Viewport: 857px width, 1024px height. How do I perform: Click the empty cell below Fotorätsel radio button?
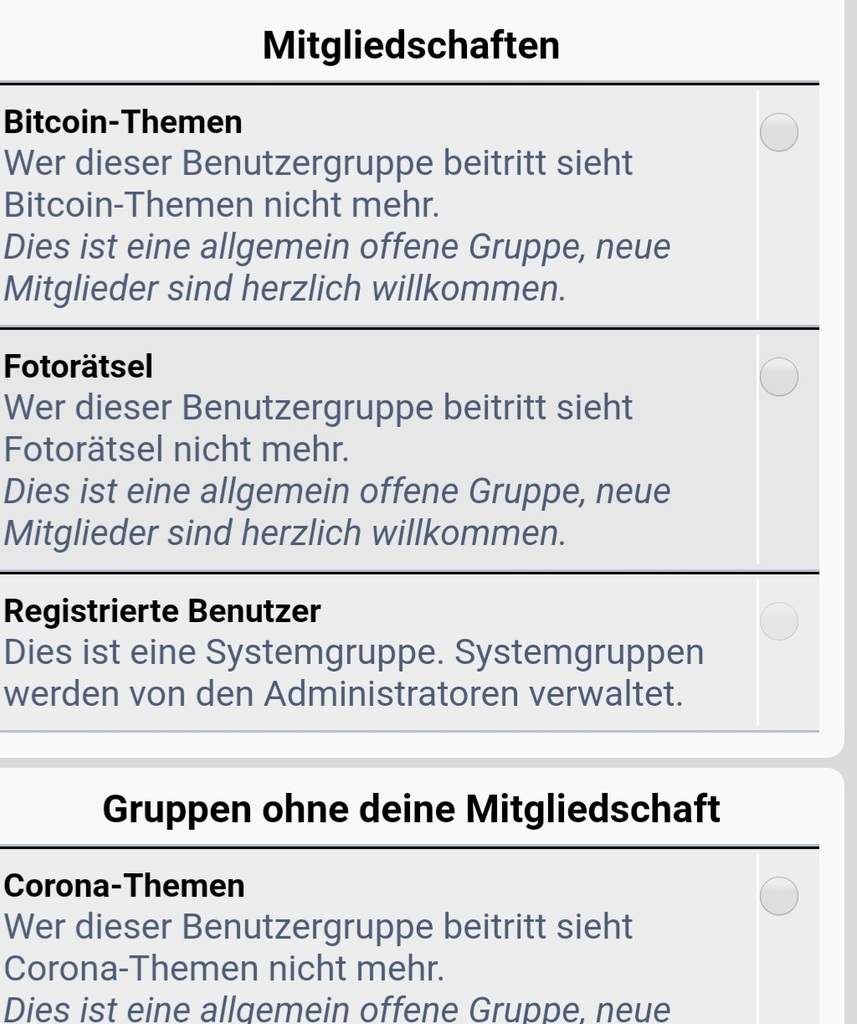click(788, 482)
